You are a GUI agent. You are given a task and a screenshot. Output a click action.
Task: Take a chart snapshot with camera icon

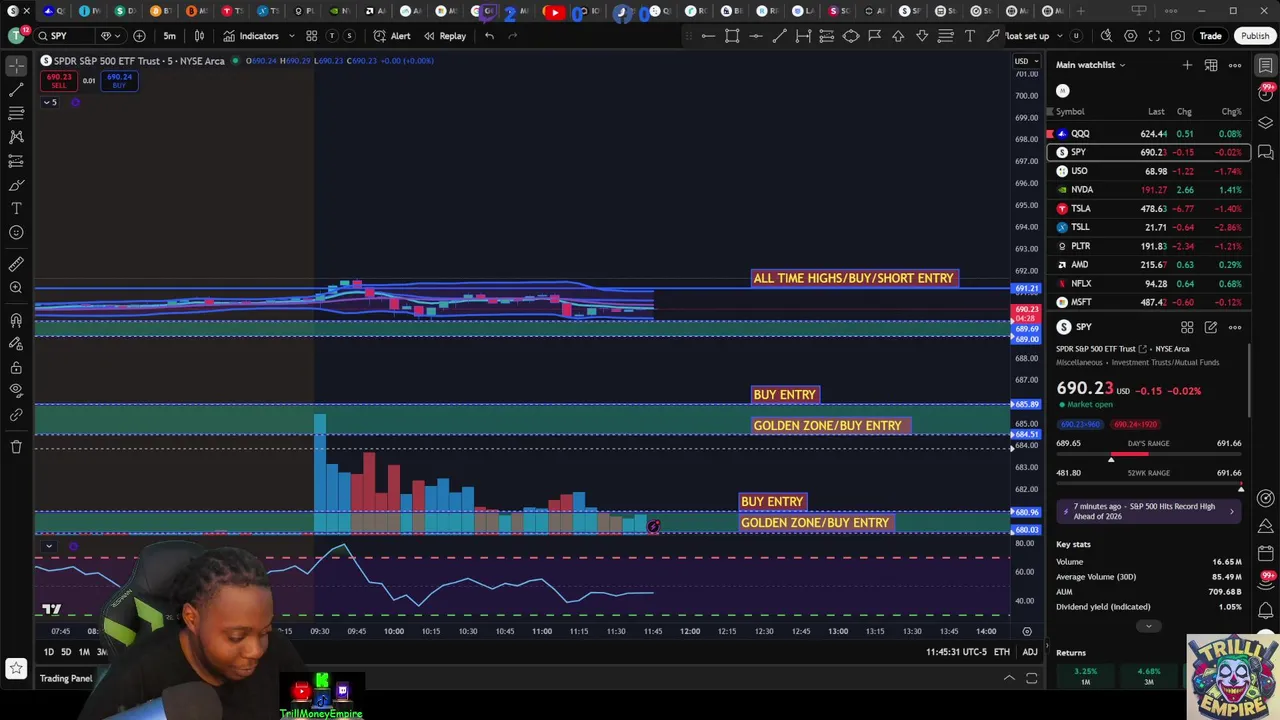point(1178,36)
